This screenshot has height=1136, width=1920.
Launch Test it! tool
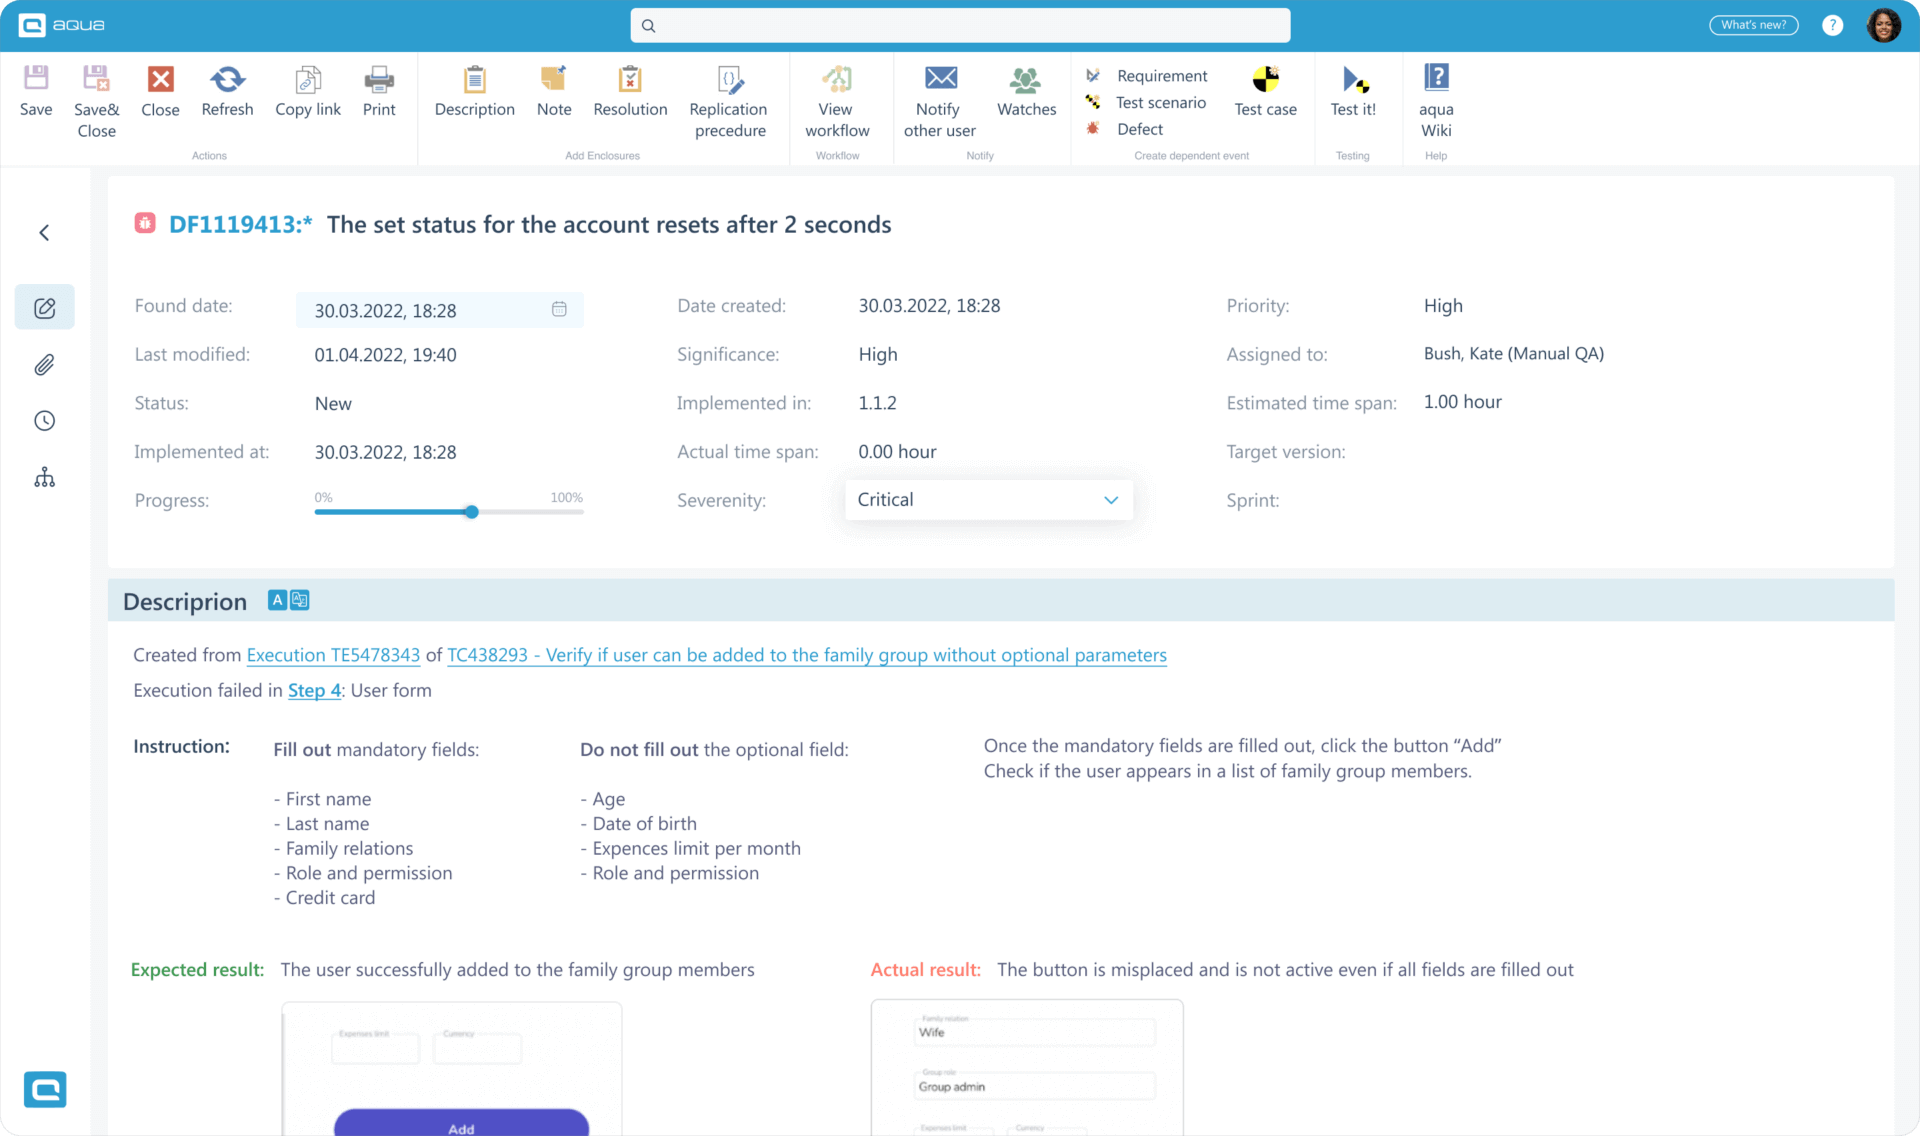click(x=1353, y=78)
